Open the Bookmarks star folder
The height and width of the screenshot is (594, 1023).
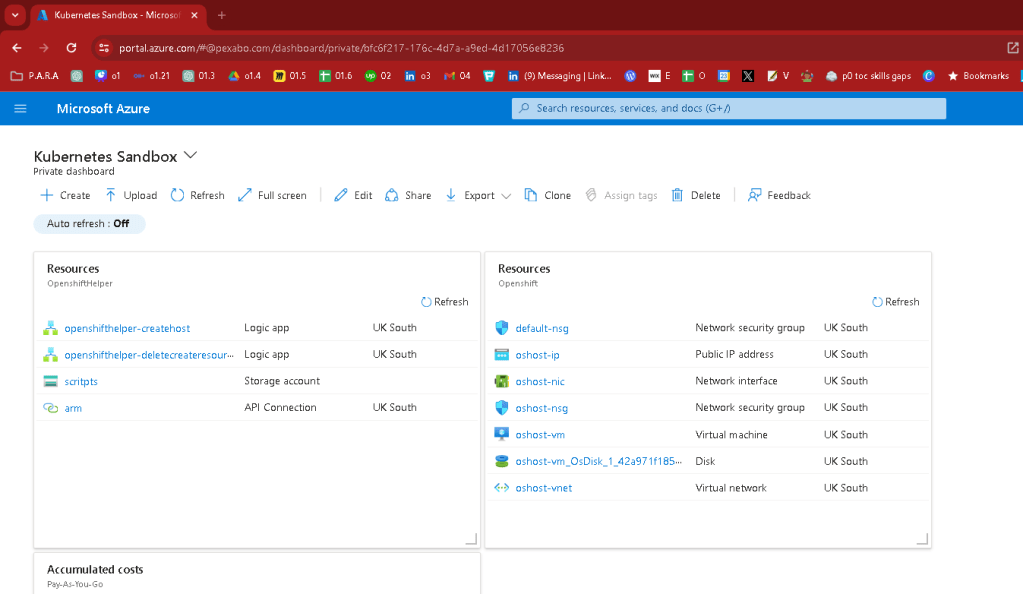[978, 76]
